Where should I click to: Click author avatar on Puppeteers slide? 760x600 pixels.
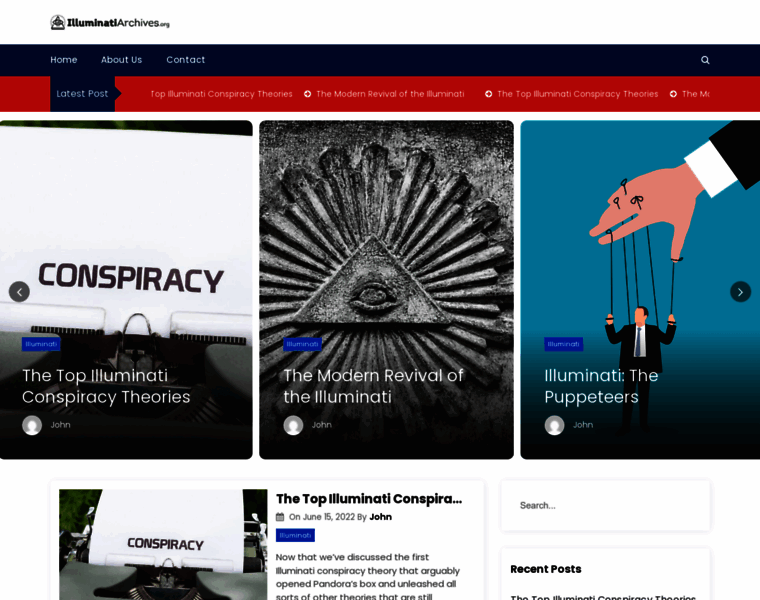pos(554,425)
